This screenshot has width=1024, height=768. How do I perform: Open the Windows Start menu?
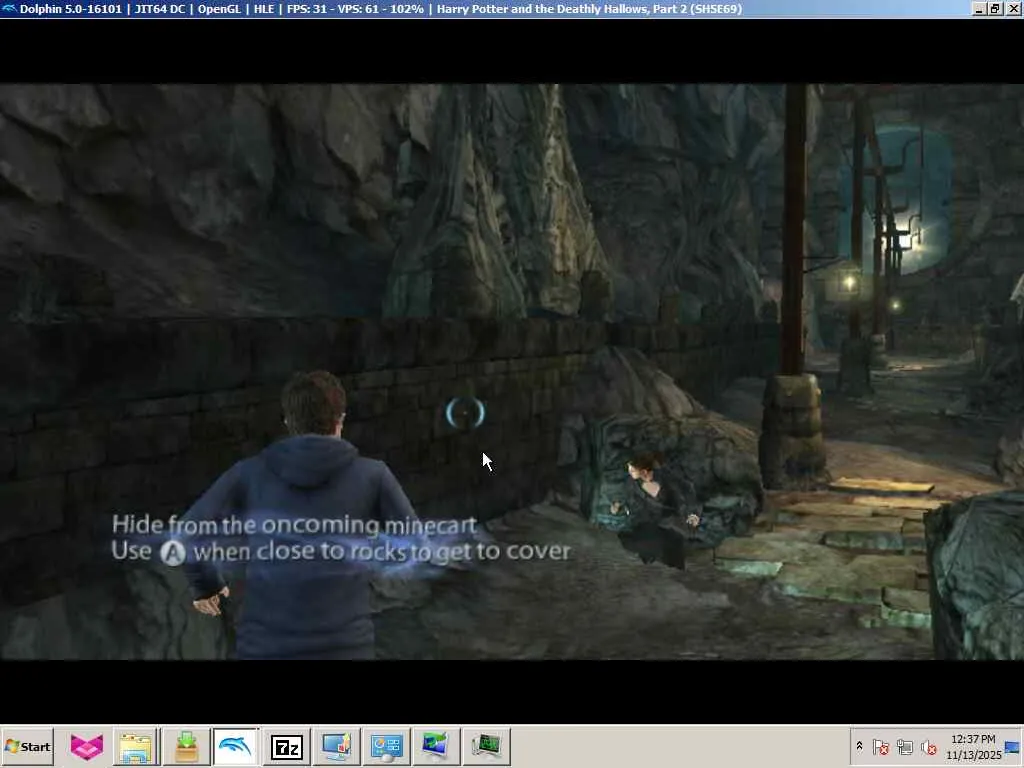coord(27,746)
